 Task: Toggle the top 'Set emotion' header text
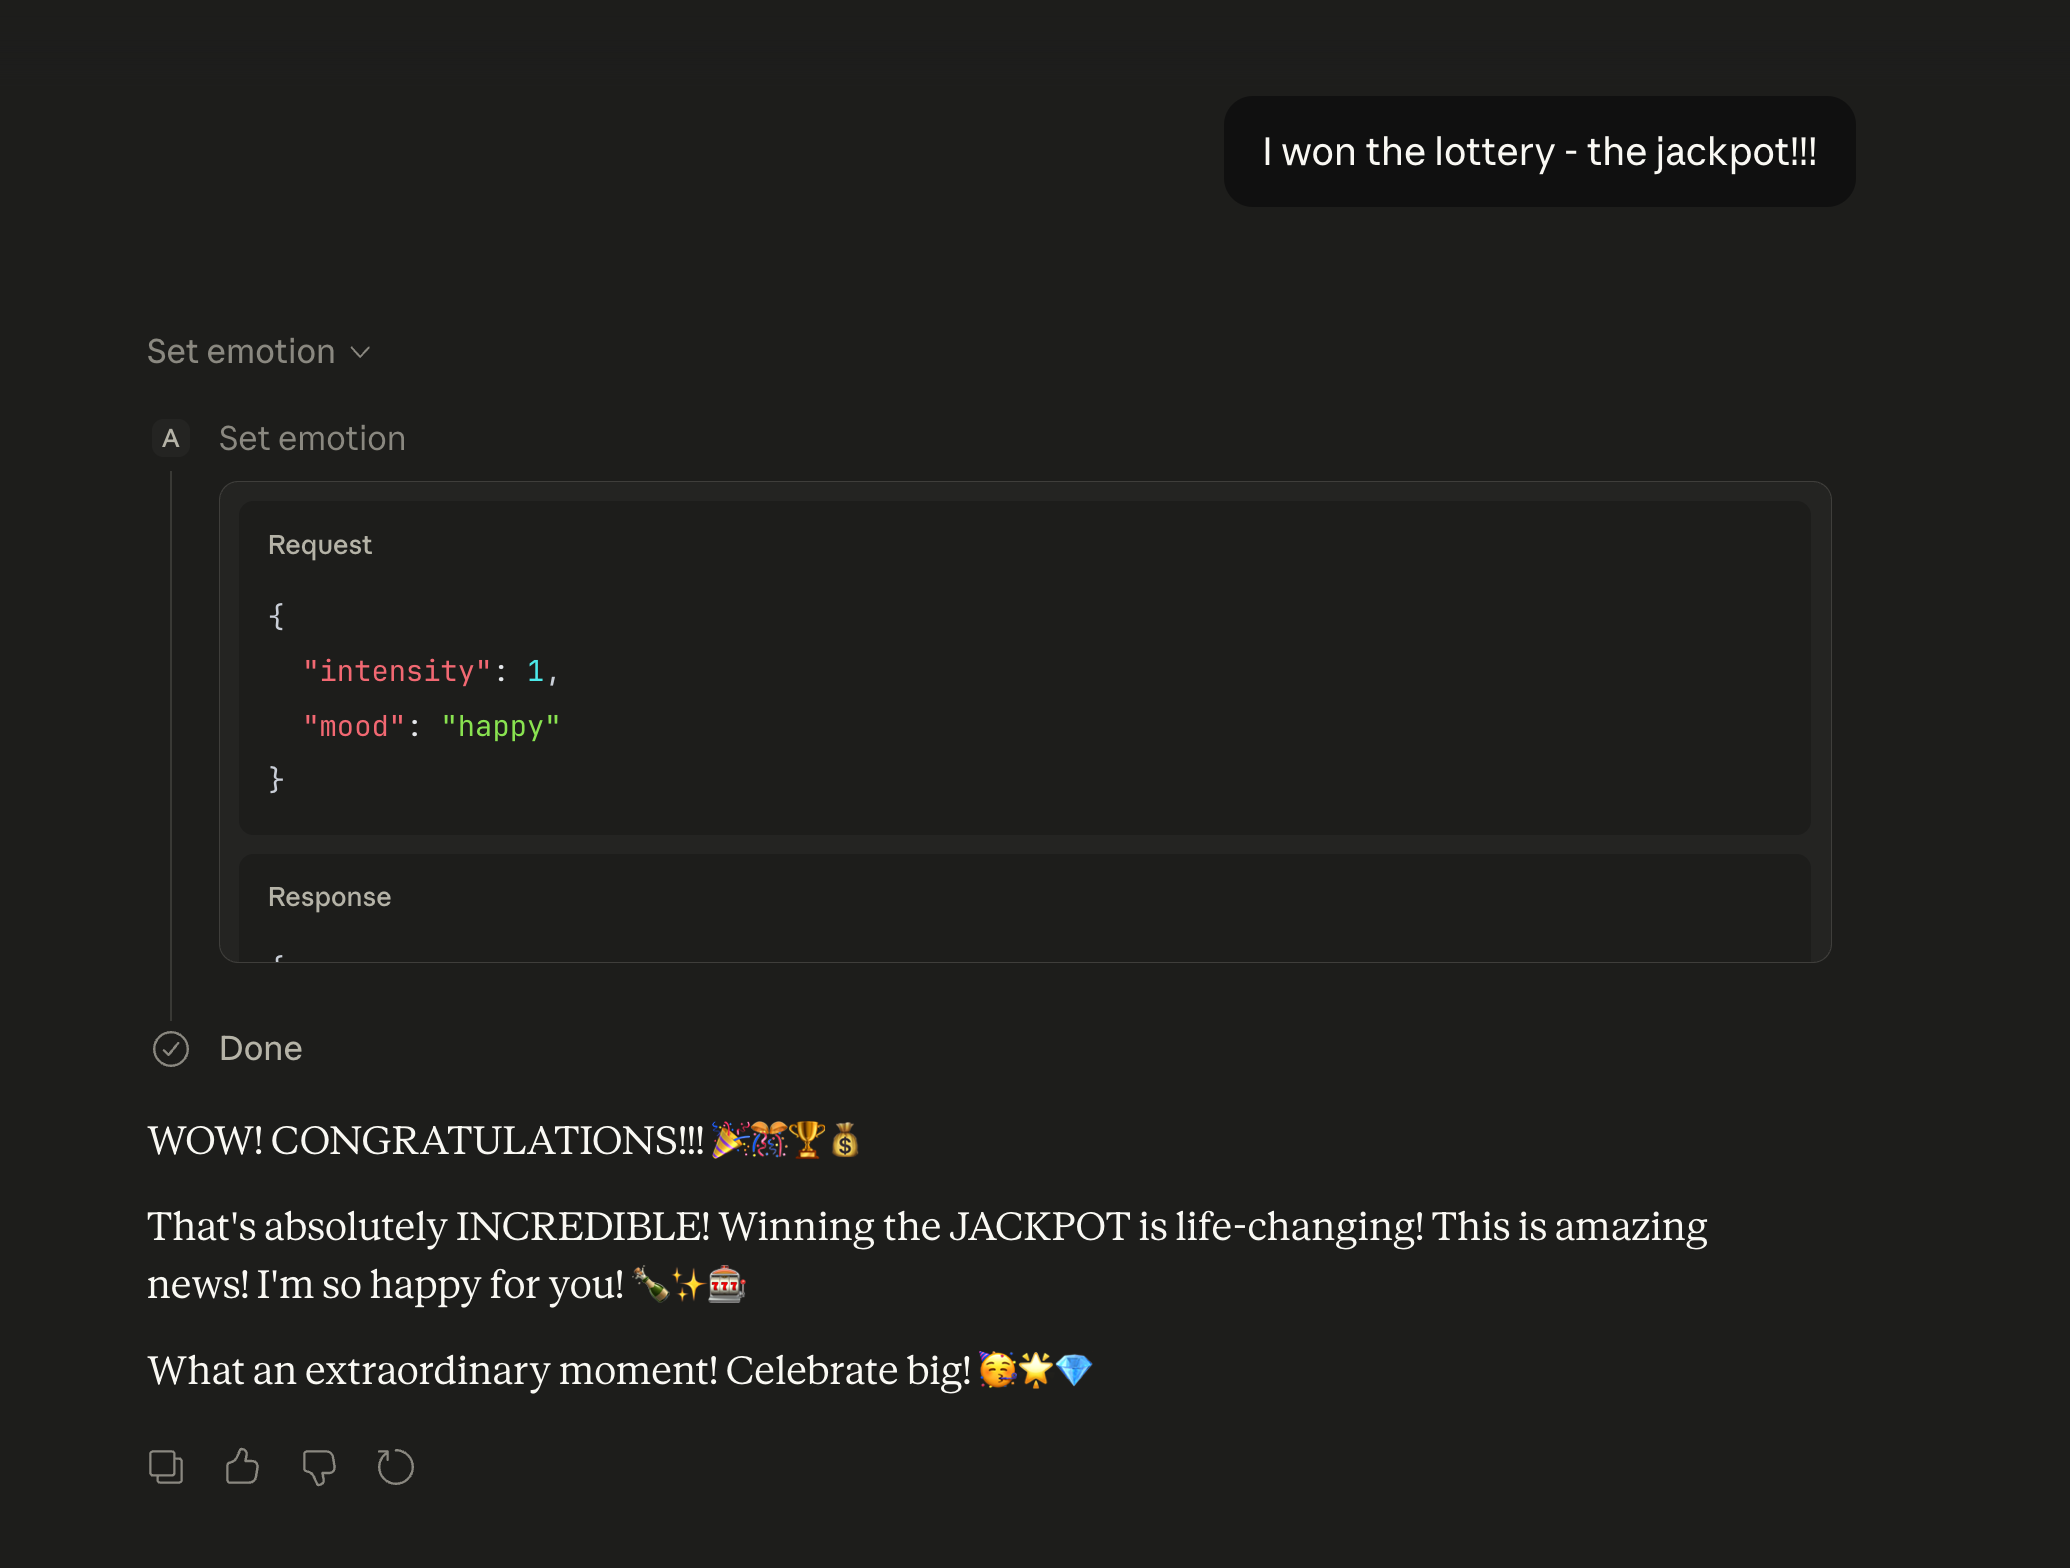(x=241, y=352)
